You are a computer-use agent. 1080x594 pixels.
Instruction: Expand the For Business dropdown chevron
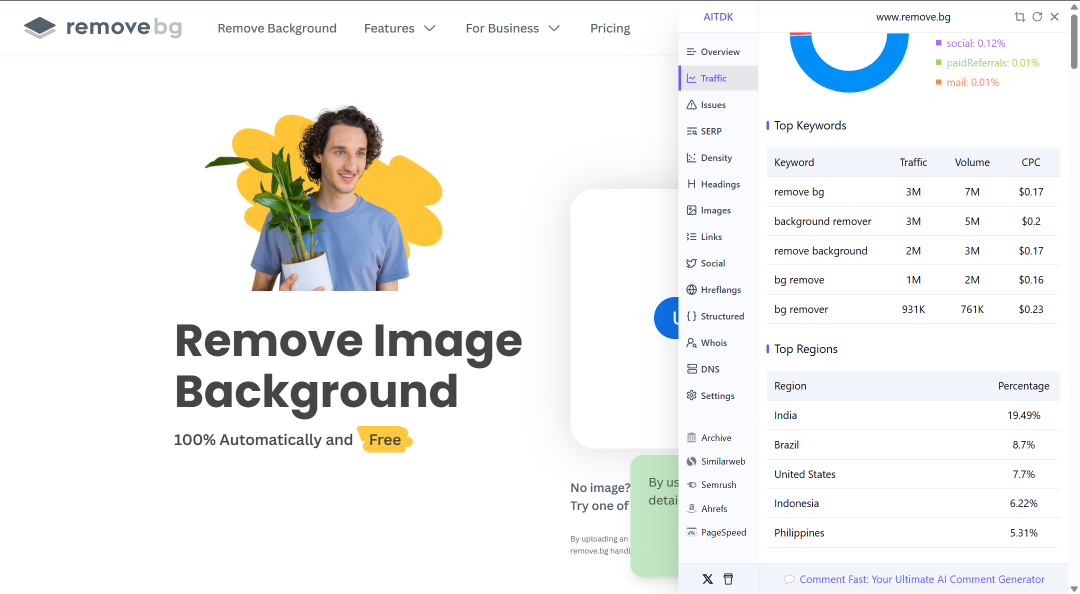tap(554, 28)
